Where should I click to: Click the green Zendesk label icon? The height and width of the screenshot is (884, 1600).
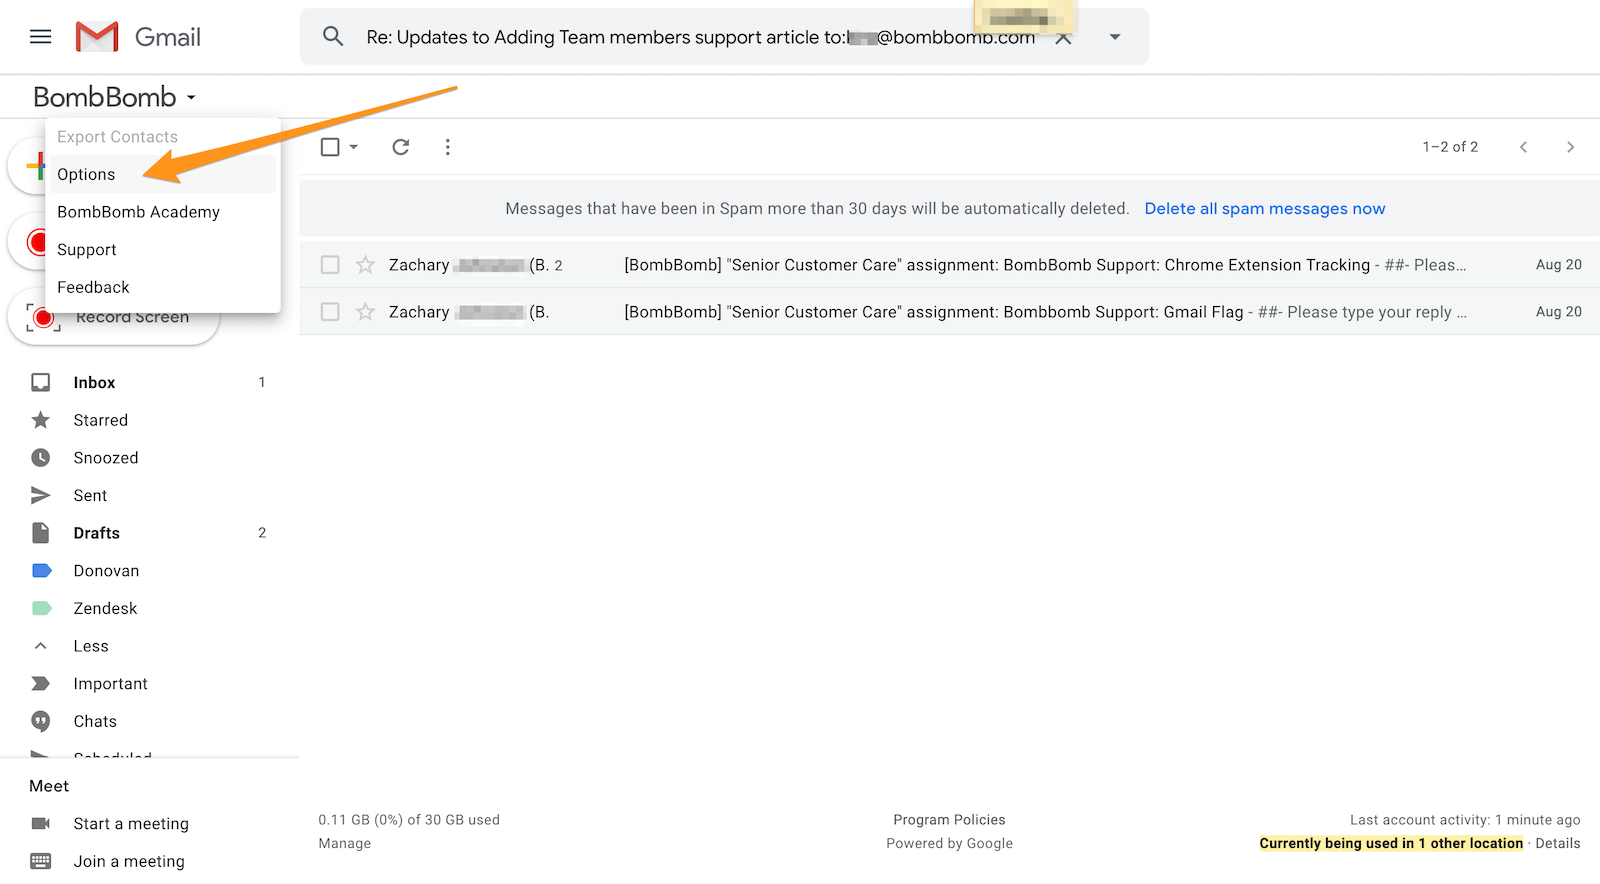coord(42,609)
